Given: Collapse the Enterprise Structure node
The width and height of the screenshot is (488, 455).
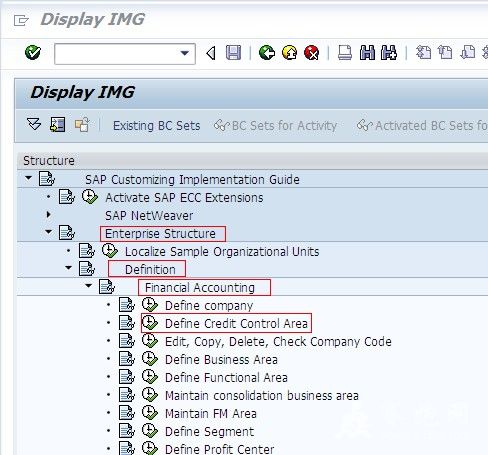Looking at the screenshot, I should [x=49, y=231].
